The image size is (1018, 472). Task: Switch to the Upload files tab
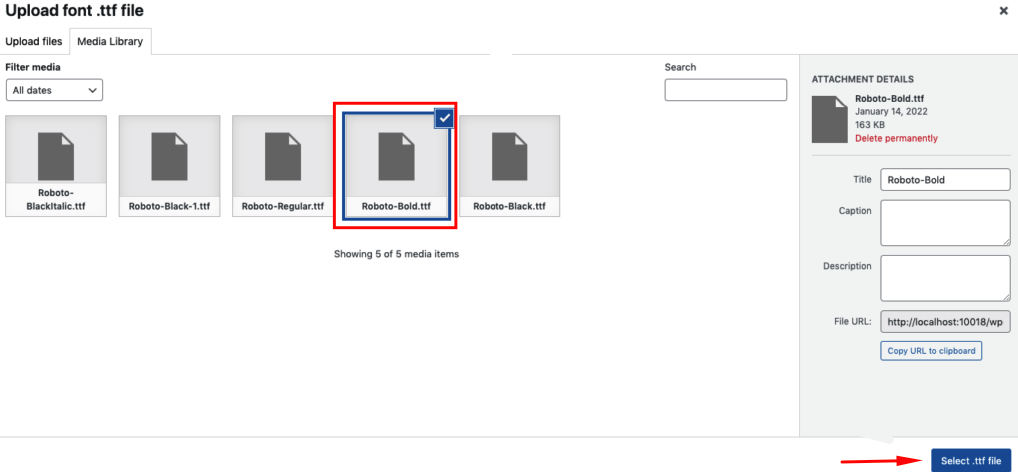coord(34,42)
